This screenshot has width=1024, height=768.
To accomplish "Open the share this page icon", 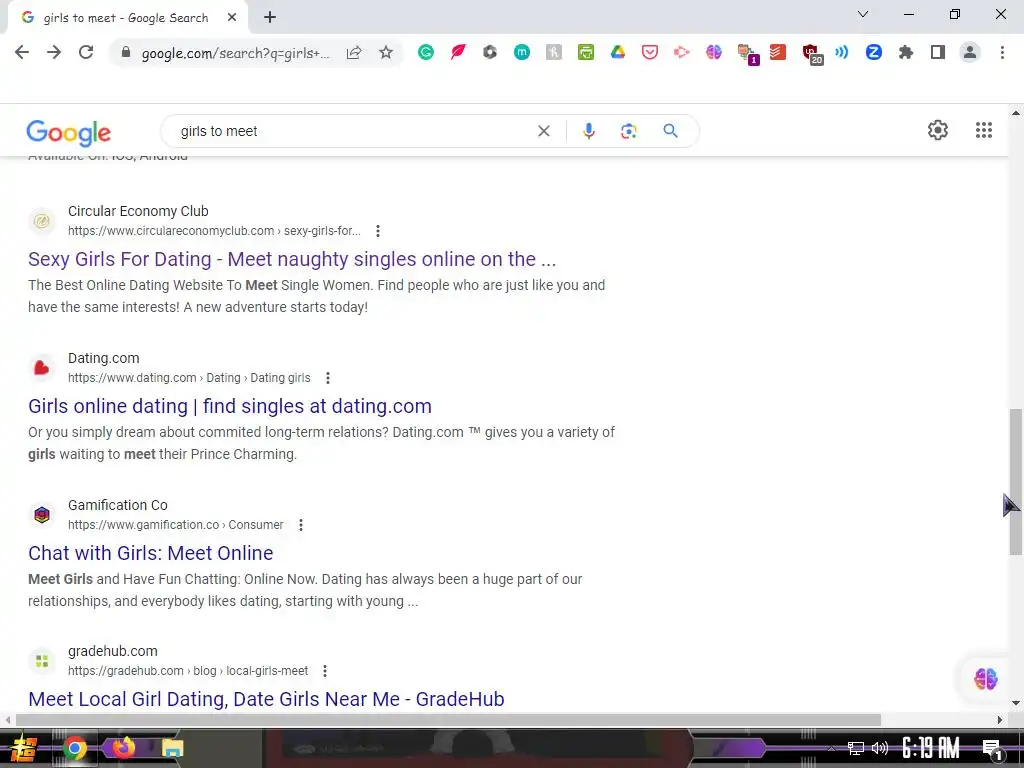I will [x=354, y=52].
